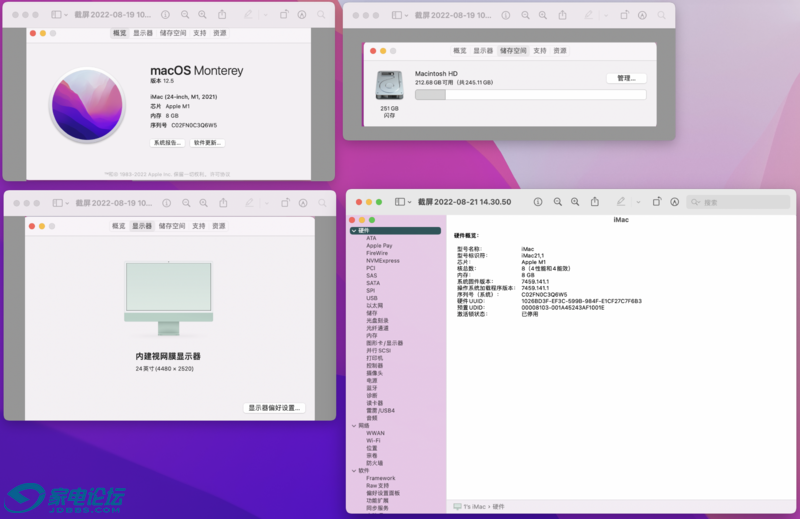Rotate the 内建视网膜显示器 screenshot

tap(285, 203)
